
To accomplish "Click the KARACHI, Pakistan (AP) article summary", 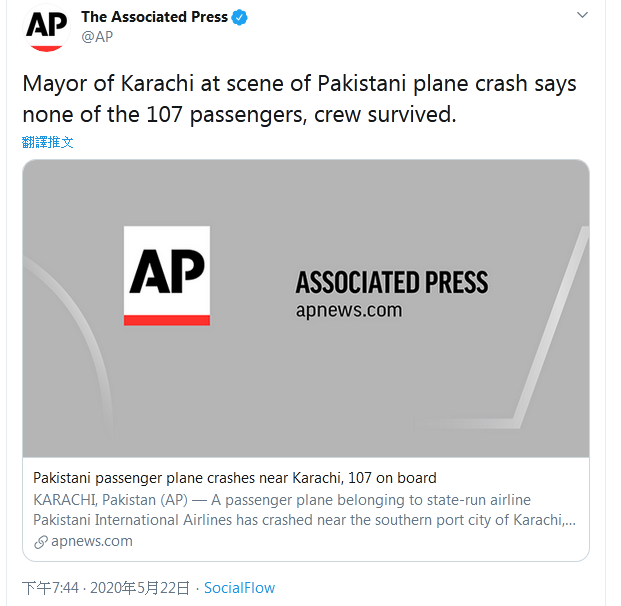I will [282, 499].
